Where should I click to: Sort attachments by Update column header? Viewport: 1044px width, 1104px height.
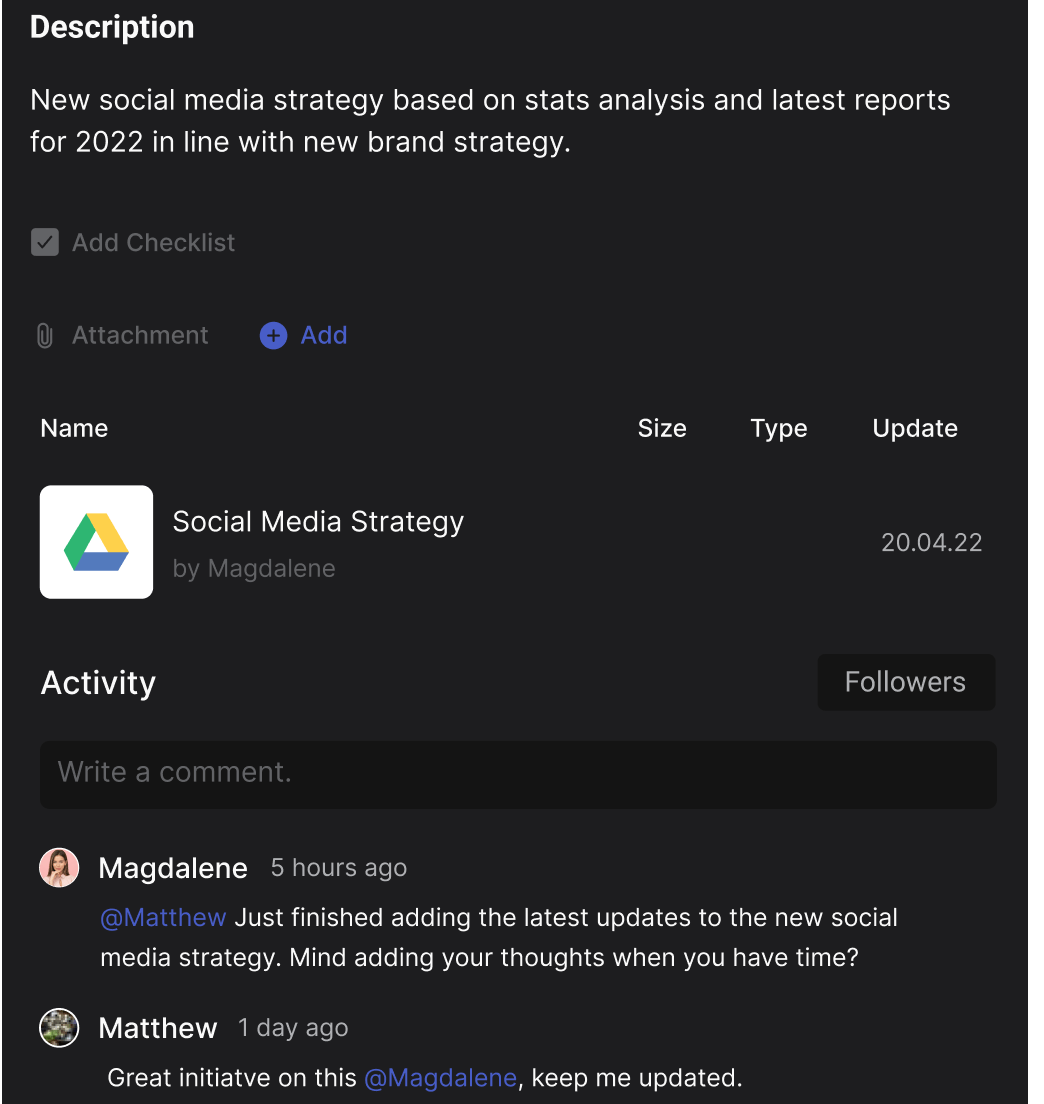pyautogui.click(x=915, y=428)
